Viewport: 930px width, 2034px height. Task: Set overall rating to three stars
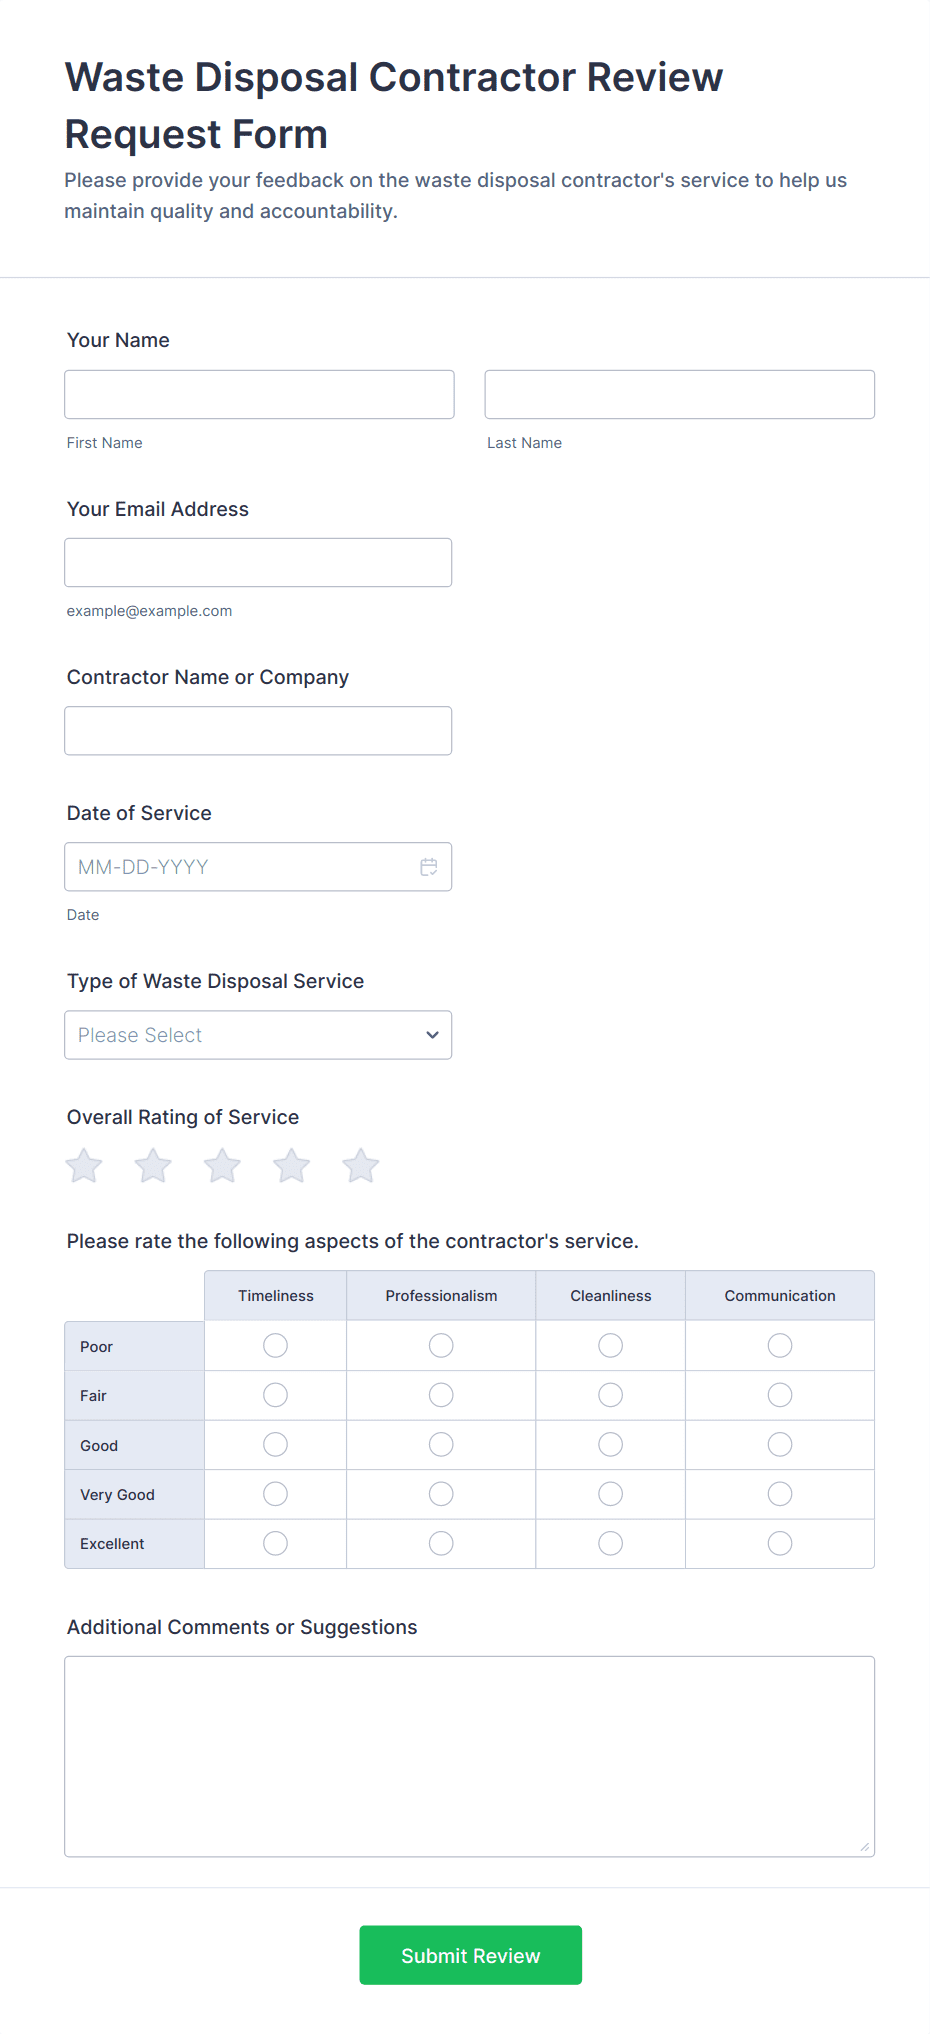[222, 1166]
